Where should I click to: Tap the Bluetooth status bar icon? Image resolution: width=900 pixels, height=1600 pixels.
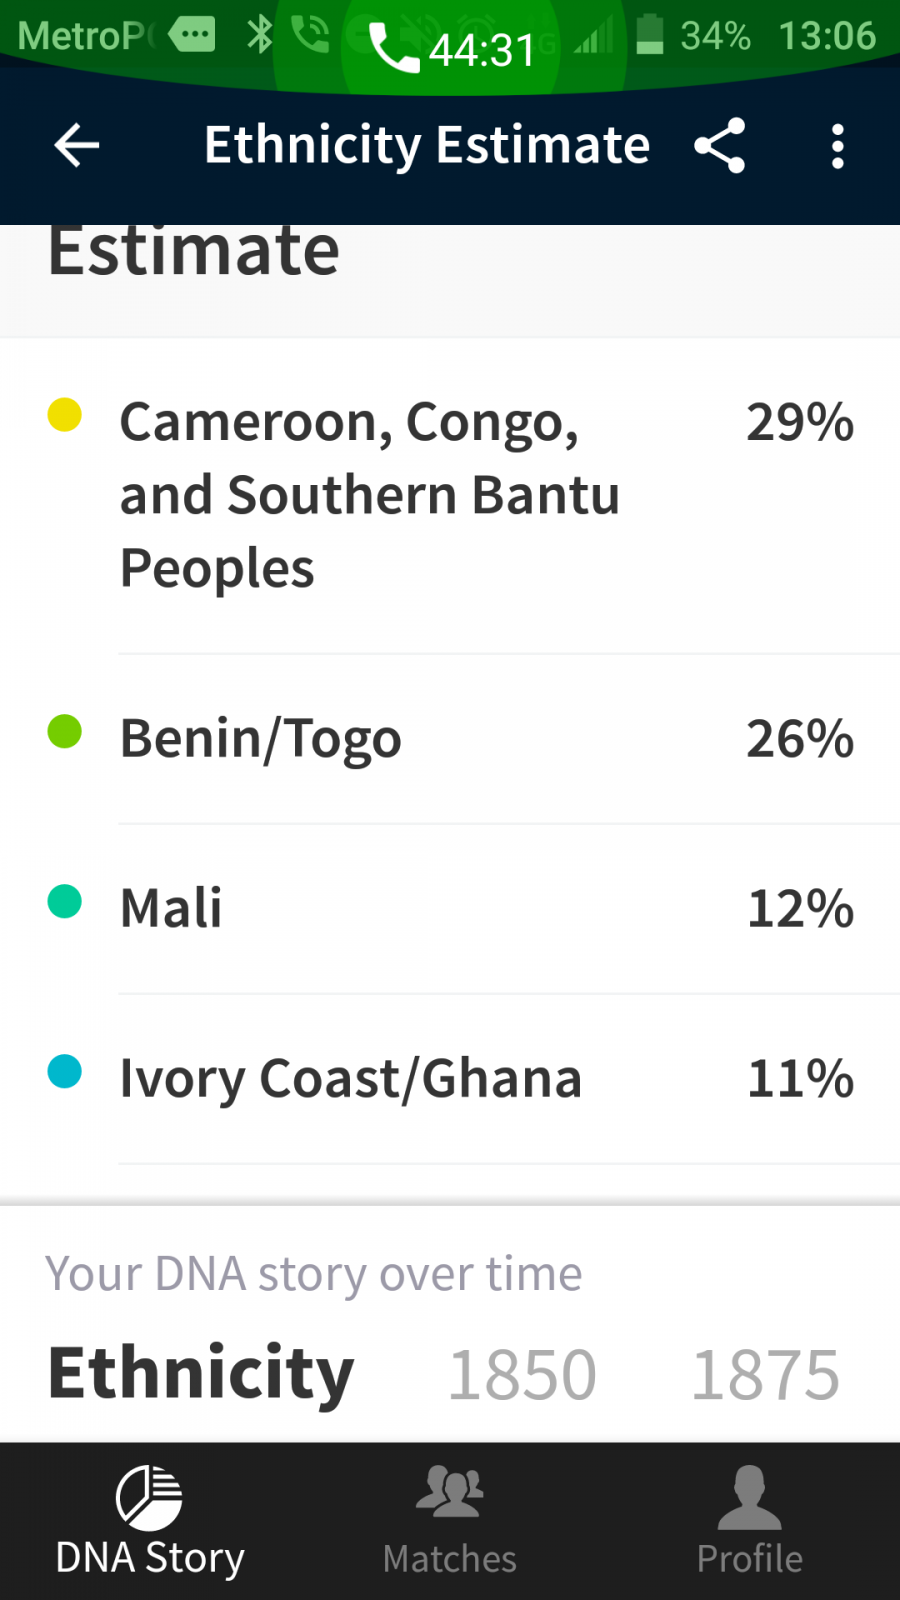260,36
